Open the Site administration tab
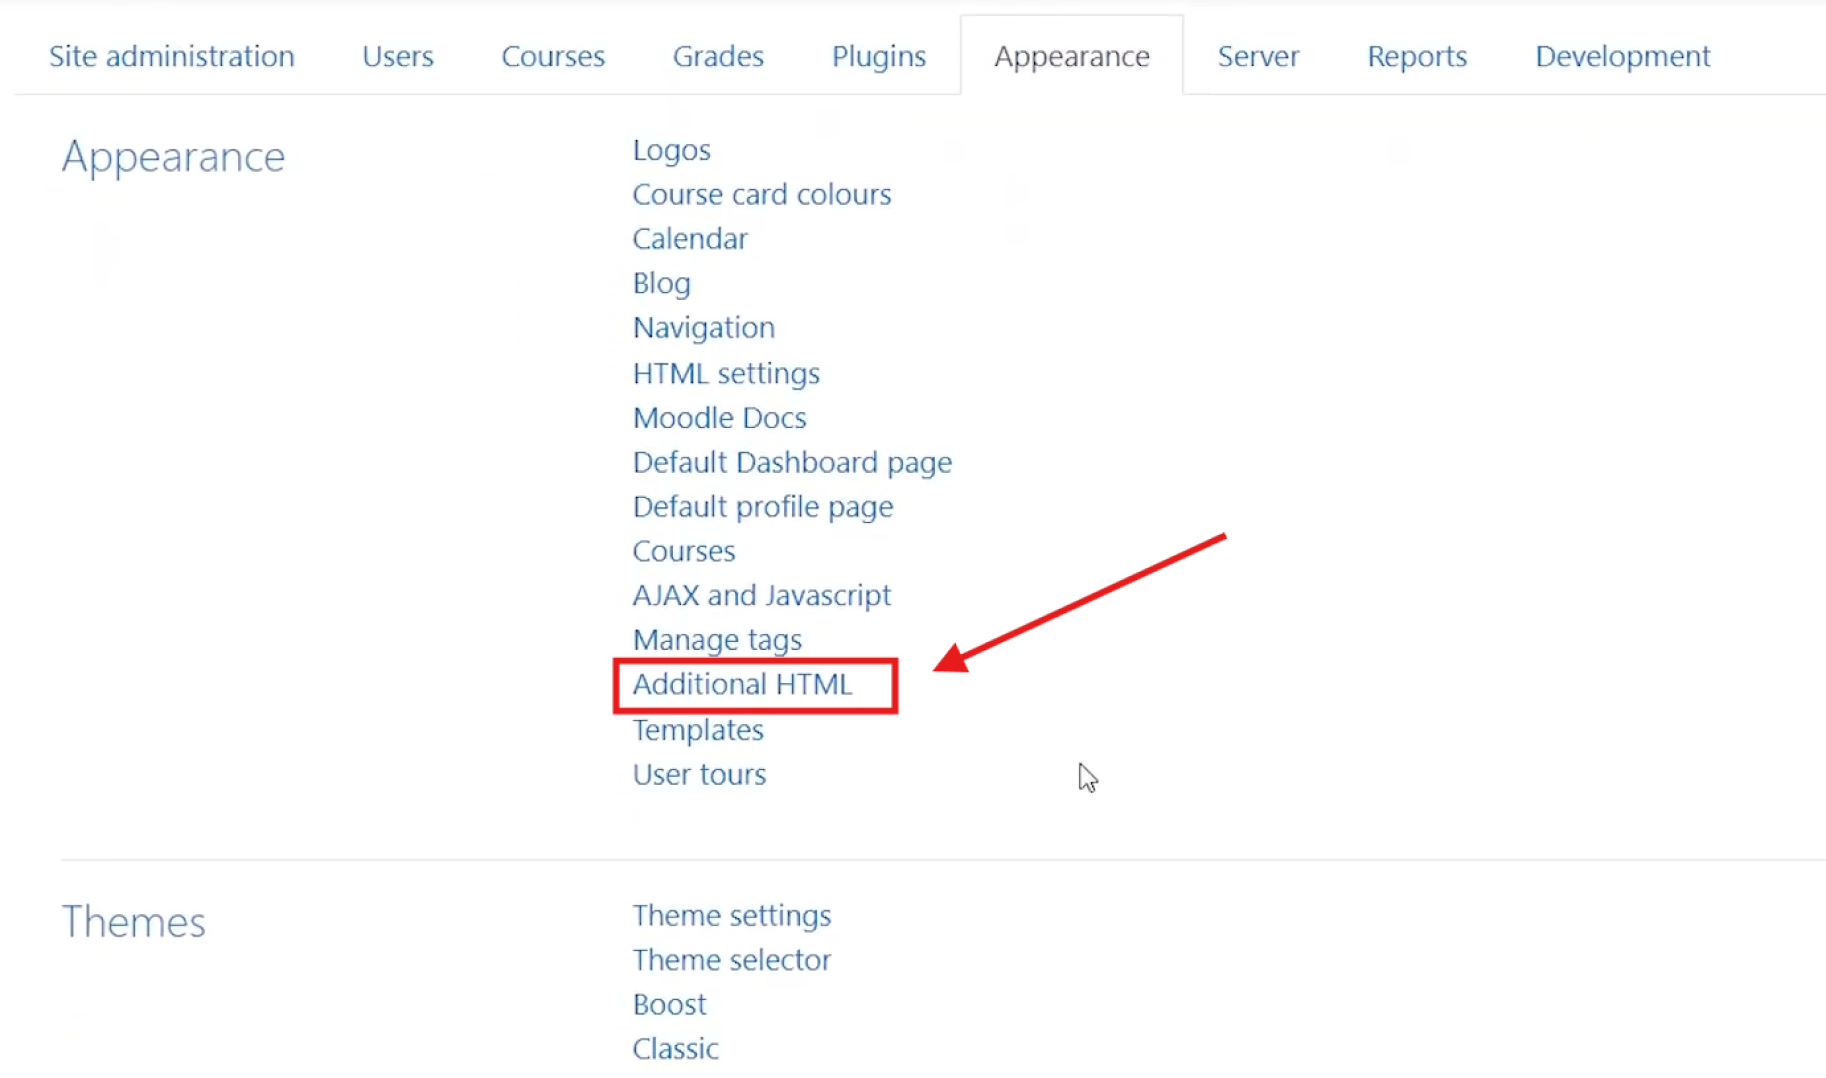Viewport: 1826px width, 1078px height. (x=171, y=56)
